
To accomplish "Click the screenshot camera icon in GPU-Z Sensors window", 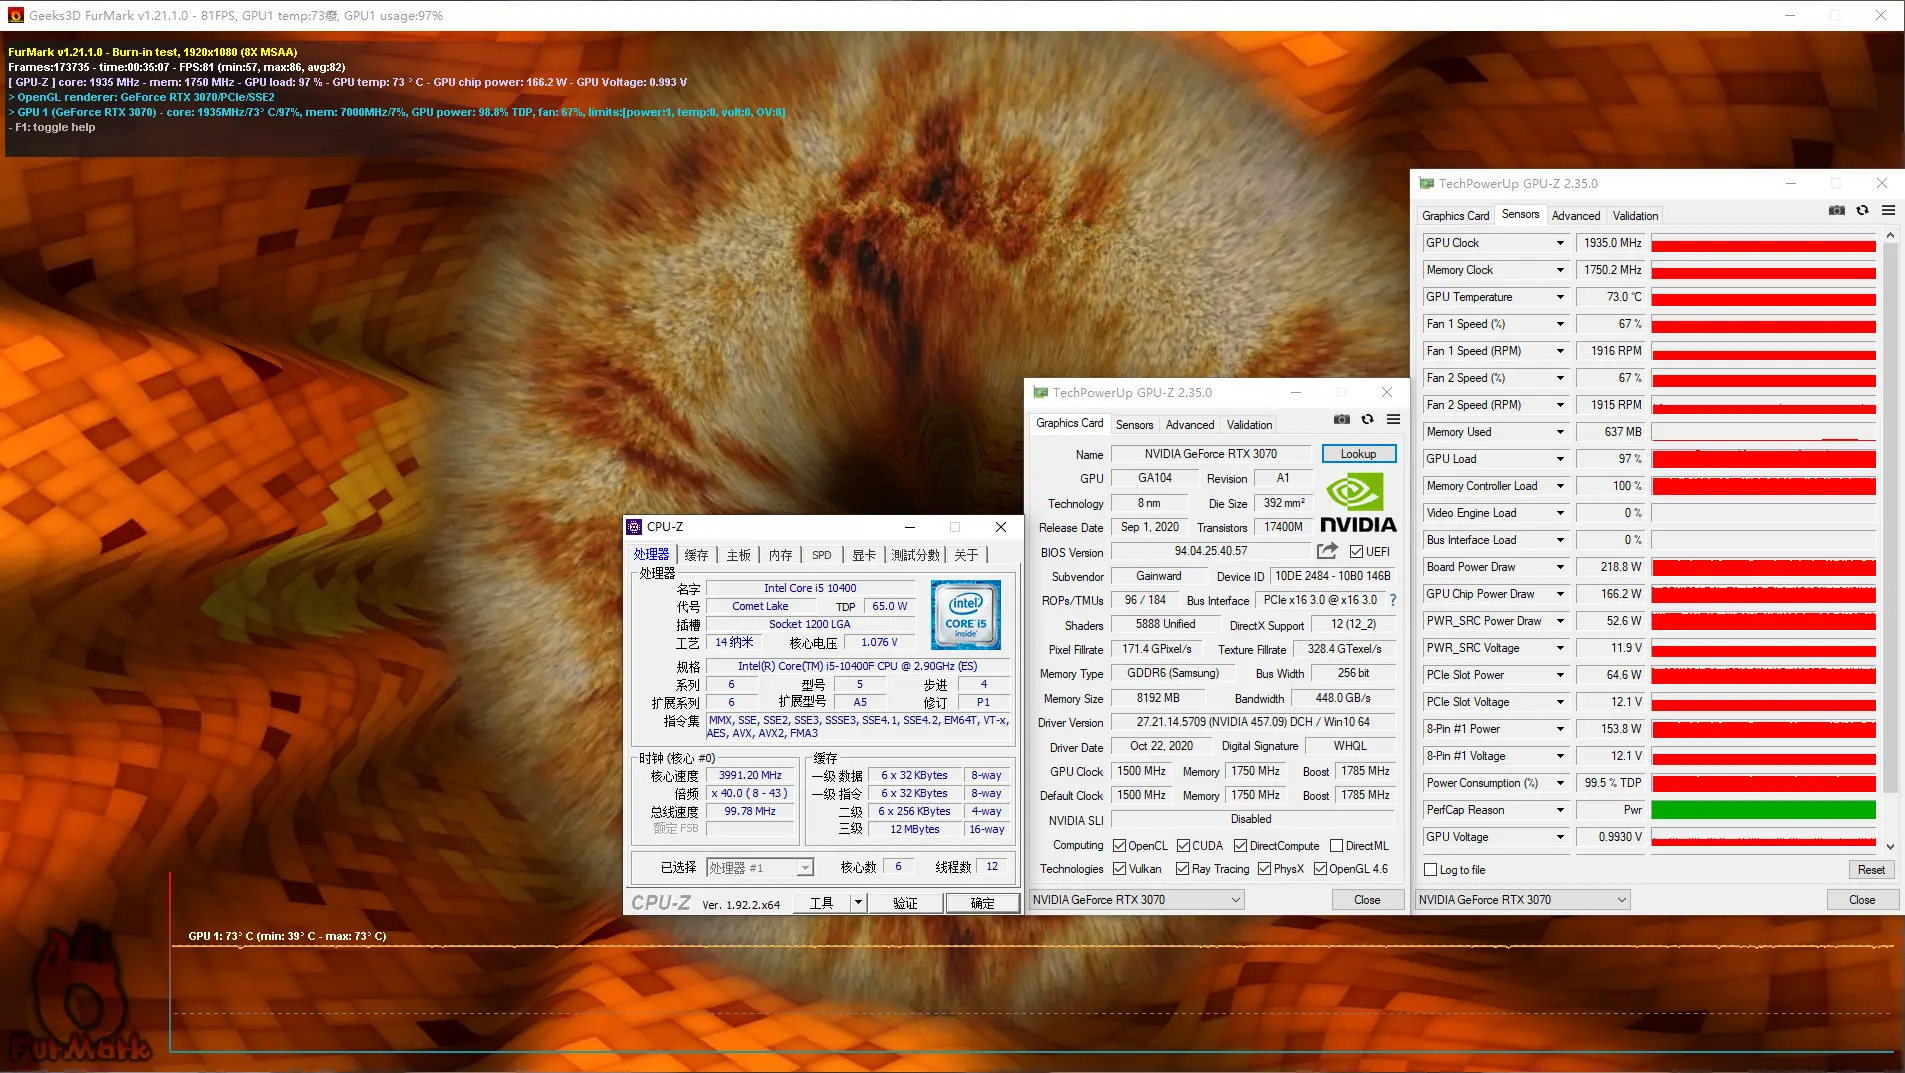I will pyautogui.click(x=1836, y=211).
